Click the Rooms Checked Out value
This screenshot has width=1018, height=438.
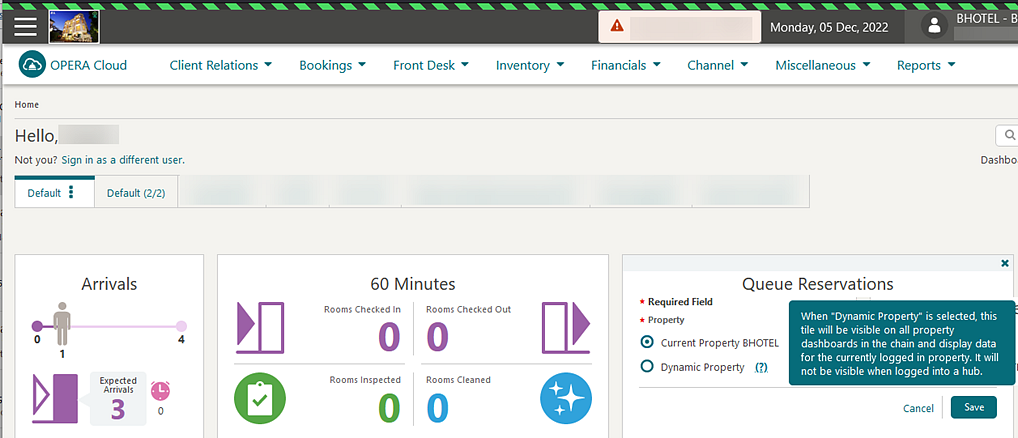[x=438, y=337]
